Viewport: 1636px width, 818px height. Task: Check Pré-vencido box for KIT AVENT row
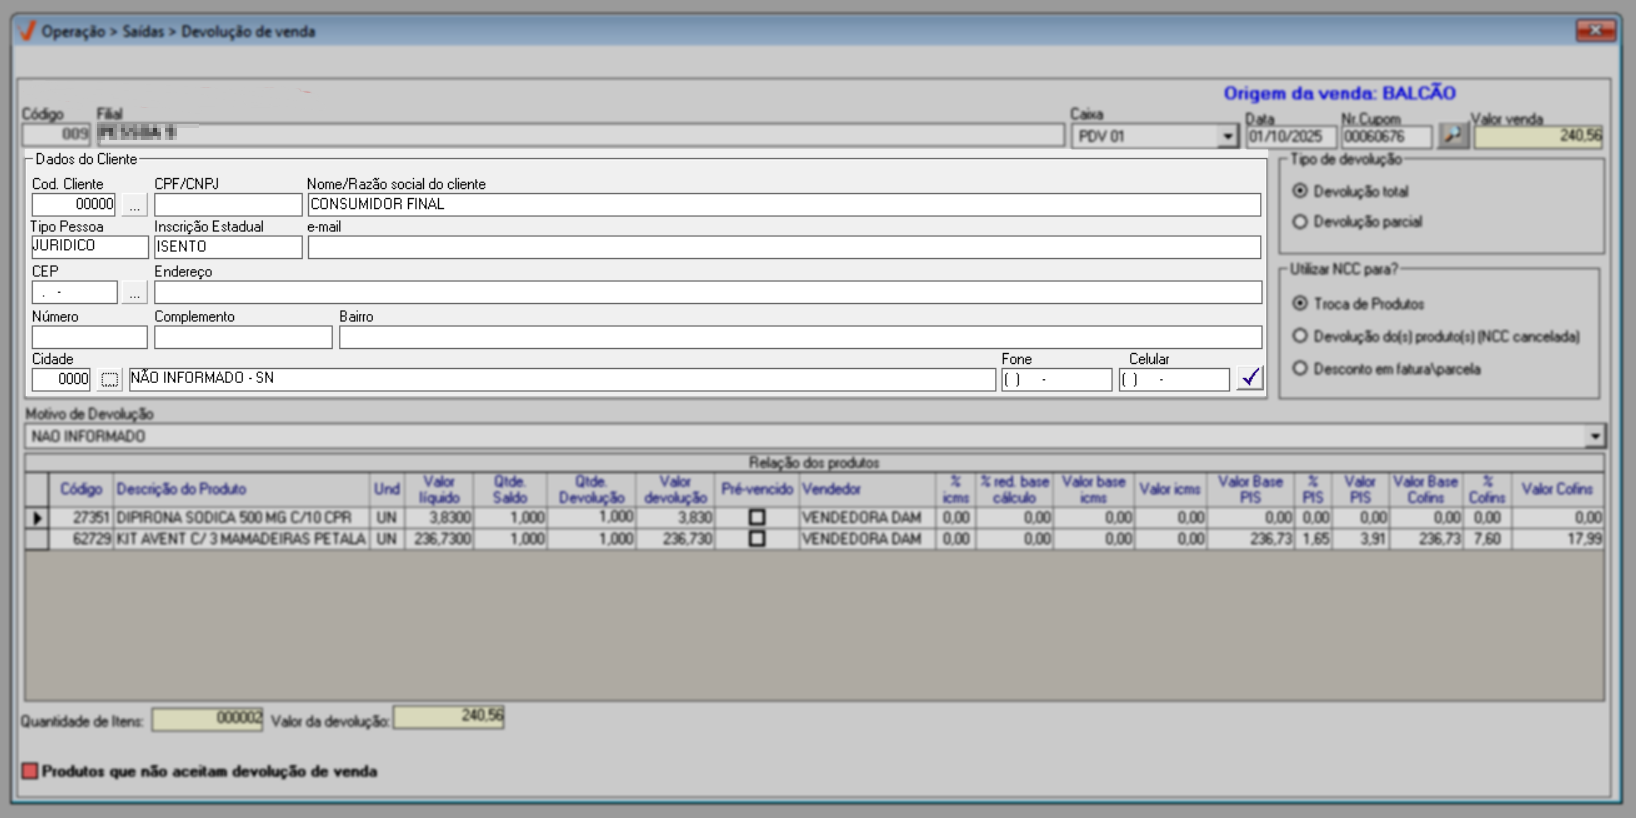tap(757, 539)
